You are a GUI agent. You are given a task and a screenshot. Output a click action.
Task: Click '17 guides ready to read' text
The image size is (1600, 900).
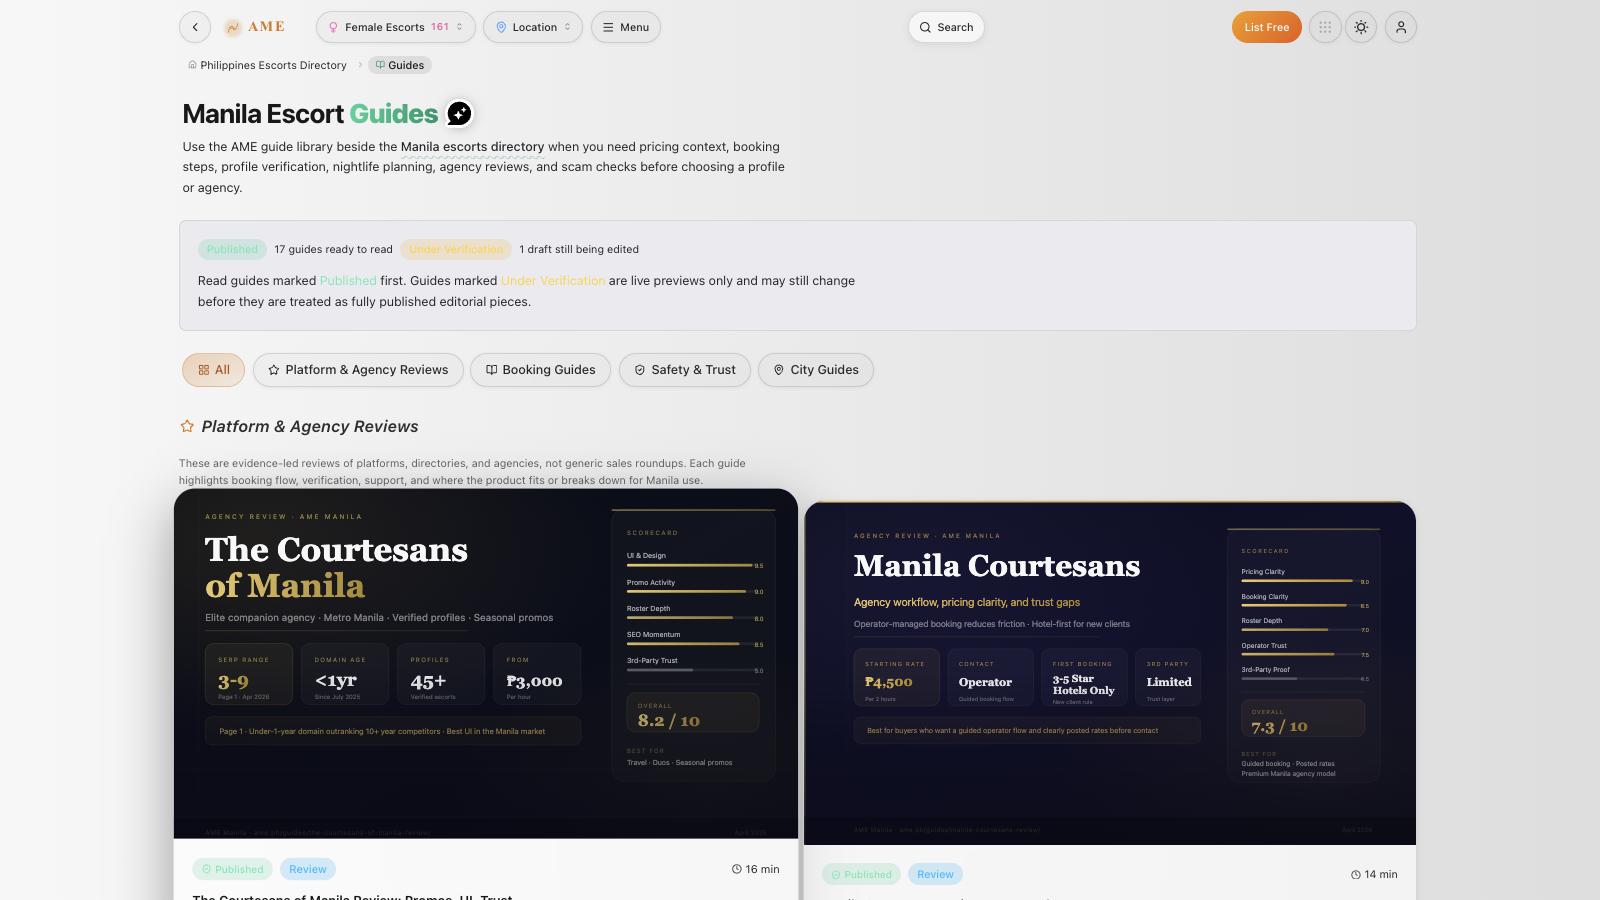click(x=334, y=249)
